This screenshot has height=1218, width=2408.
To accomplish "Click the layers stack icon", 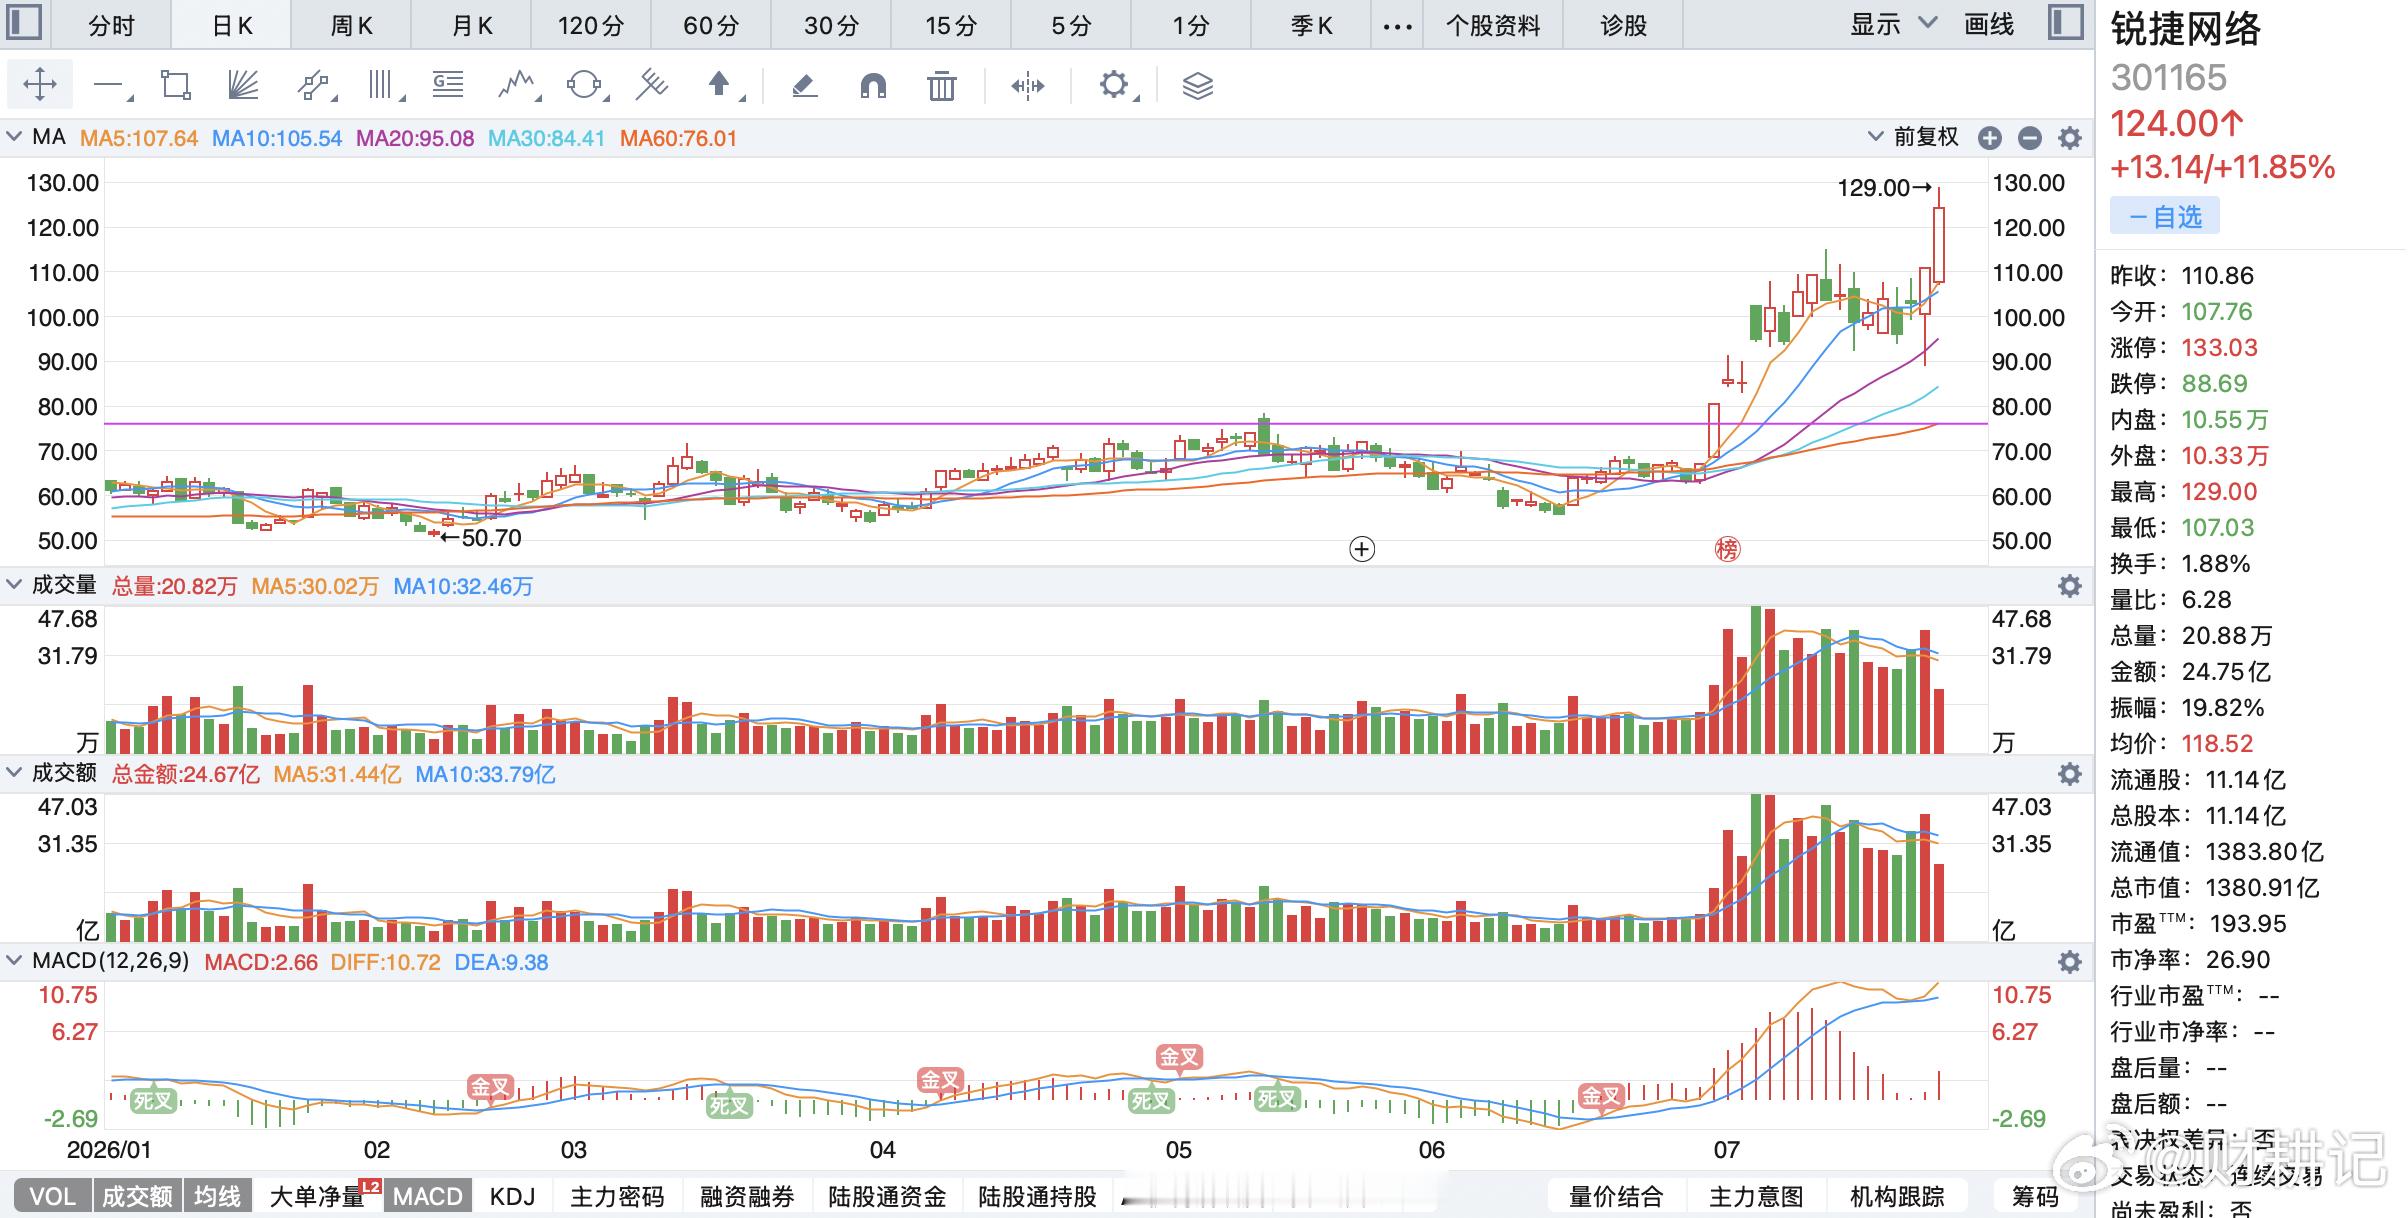I will click(x=1197, y=86).
